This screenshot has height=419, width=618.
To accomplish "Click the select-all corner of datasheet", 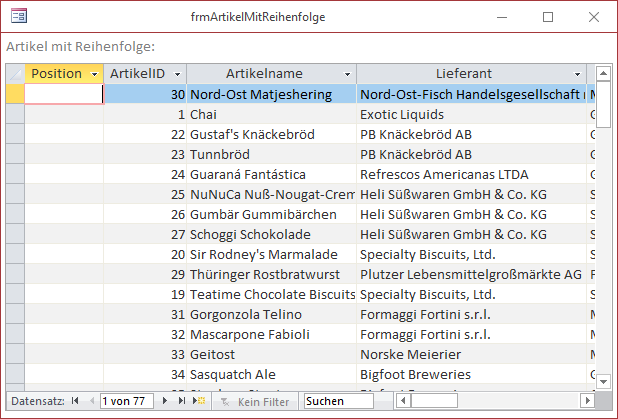I will tap(15, 74).
